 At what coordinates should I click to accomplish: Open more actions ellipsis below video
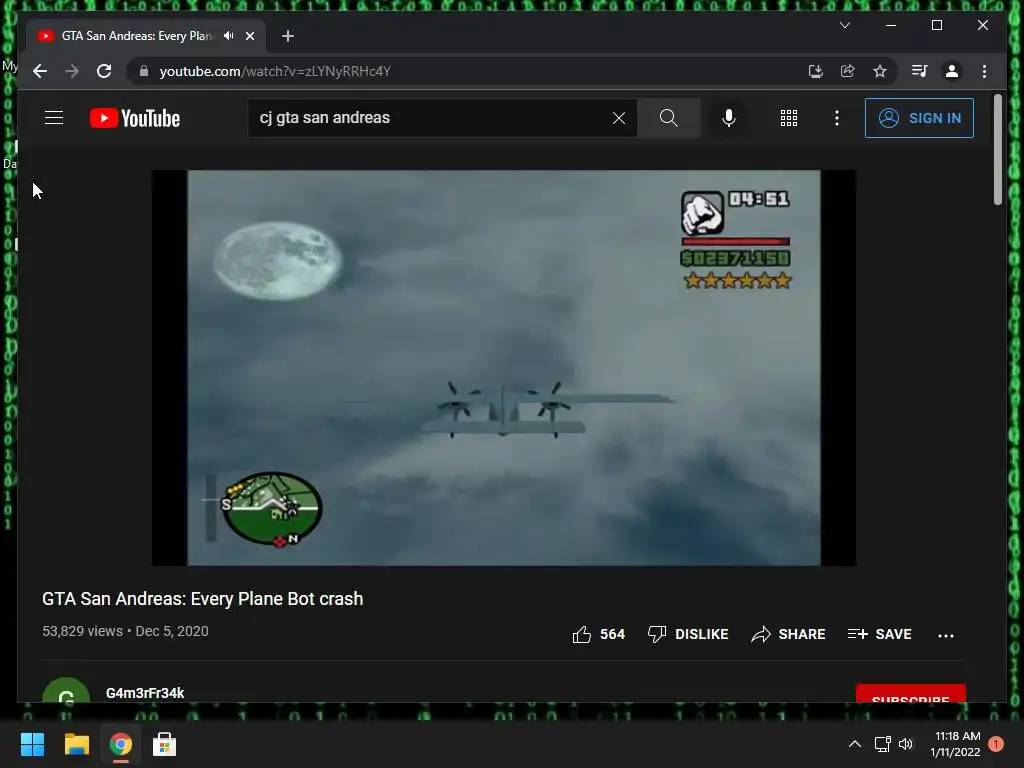coord(946,635)
